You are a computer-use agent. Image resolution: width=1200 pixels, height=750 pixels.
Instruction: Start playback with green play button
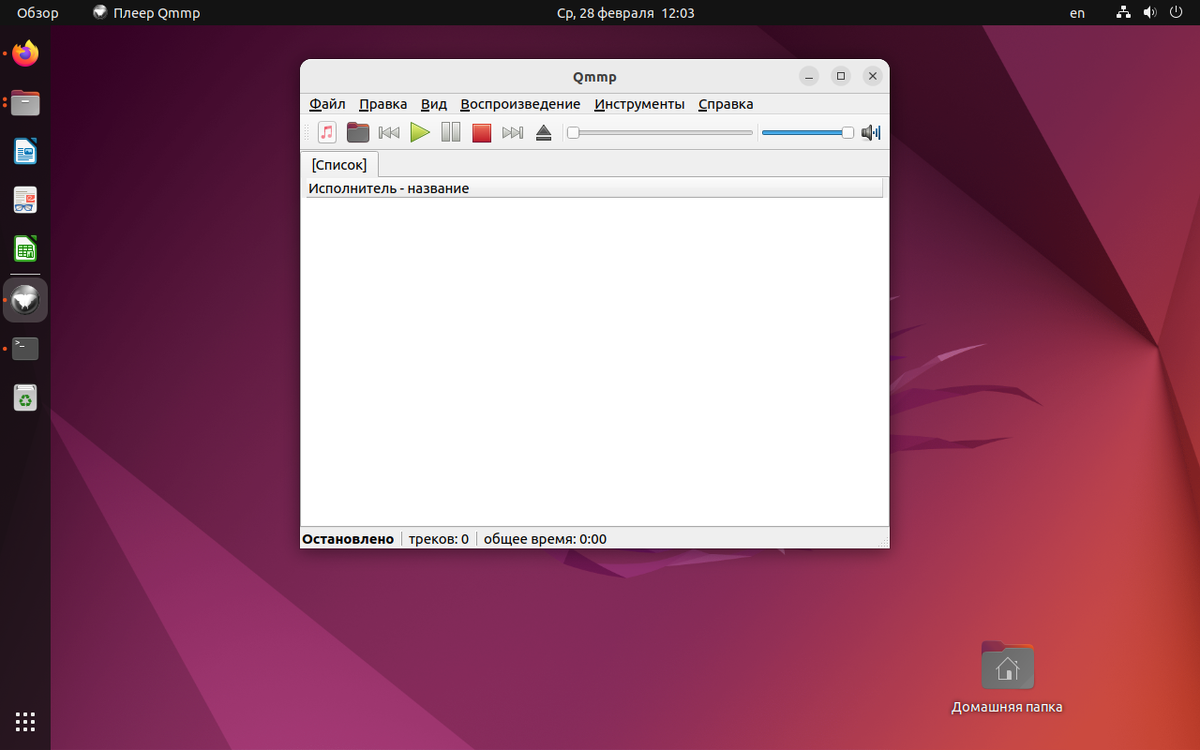[x=420, y=132]
